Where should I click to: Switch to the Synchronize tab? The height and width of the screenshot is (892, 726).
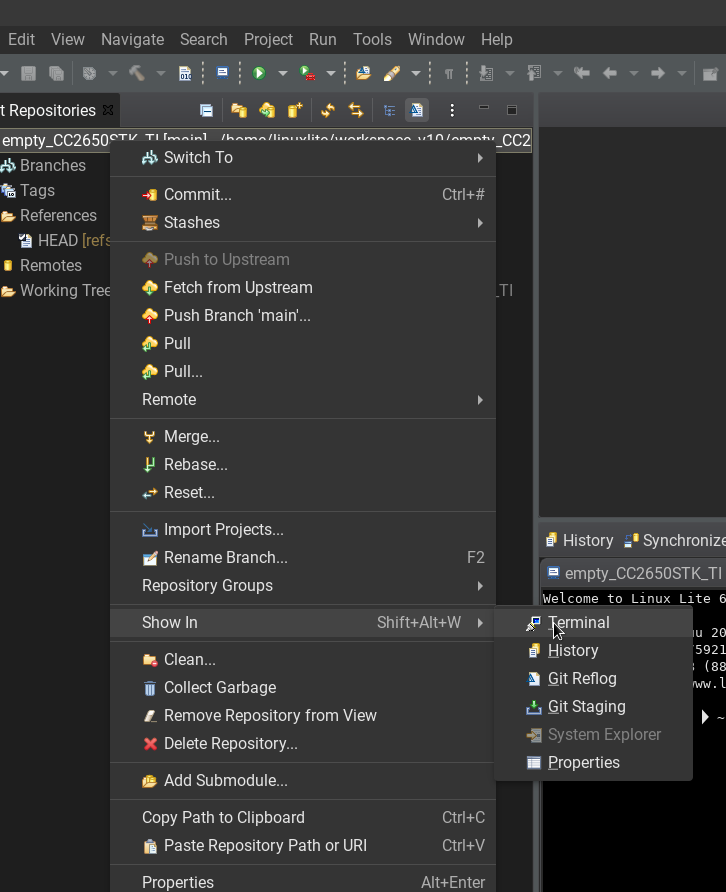675,540
